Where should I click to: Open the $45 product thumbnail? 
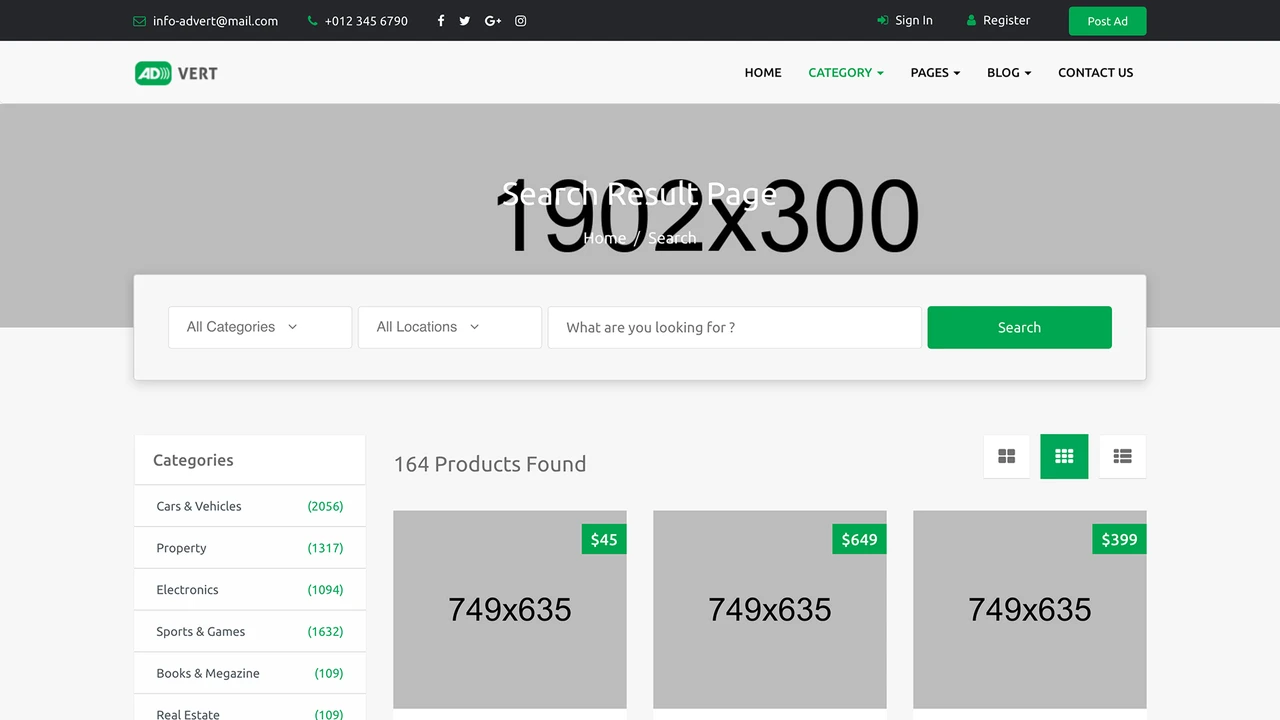pyautogui.click(x=510, y=610)
